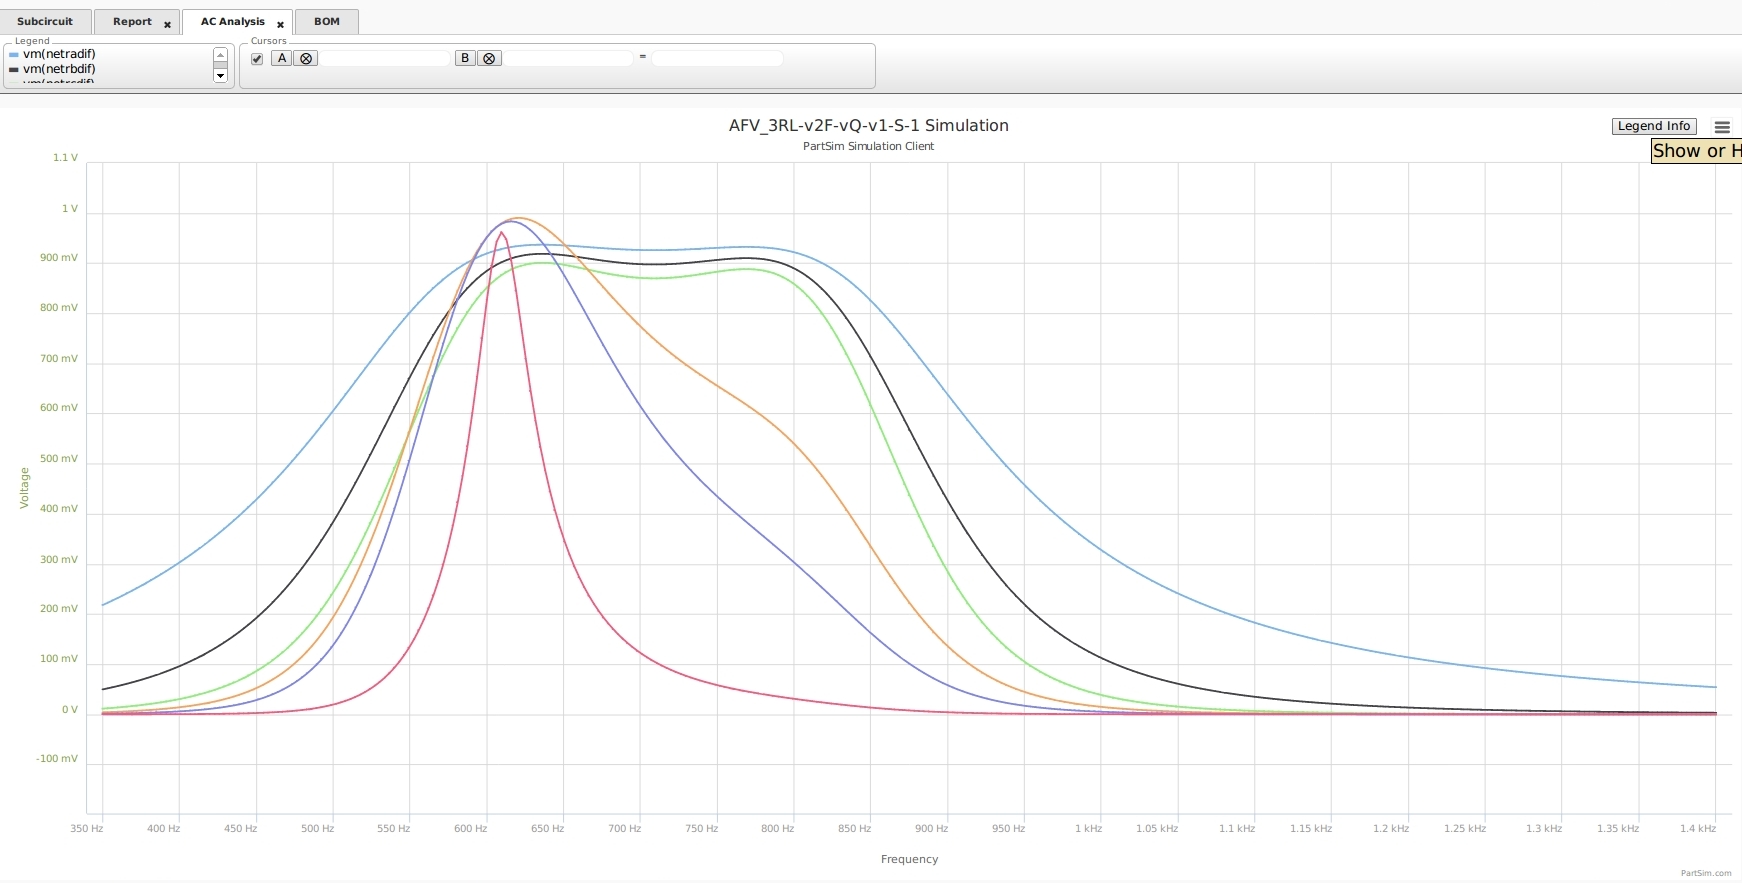Close the AC Analysis tab with its x

pos(280,24)
